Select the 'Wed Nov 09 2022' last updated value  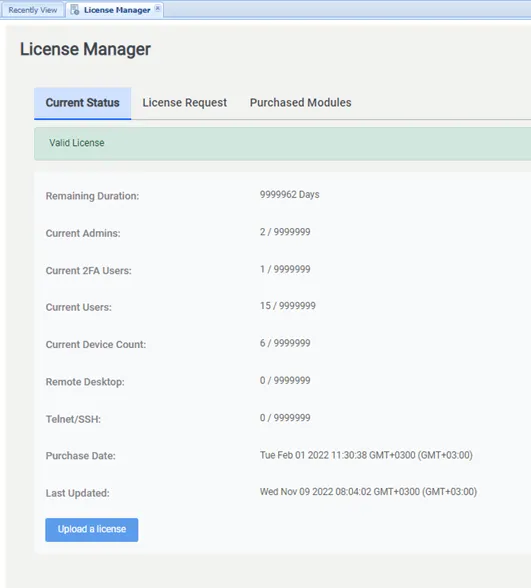[368, 492]
